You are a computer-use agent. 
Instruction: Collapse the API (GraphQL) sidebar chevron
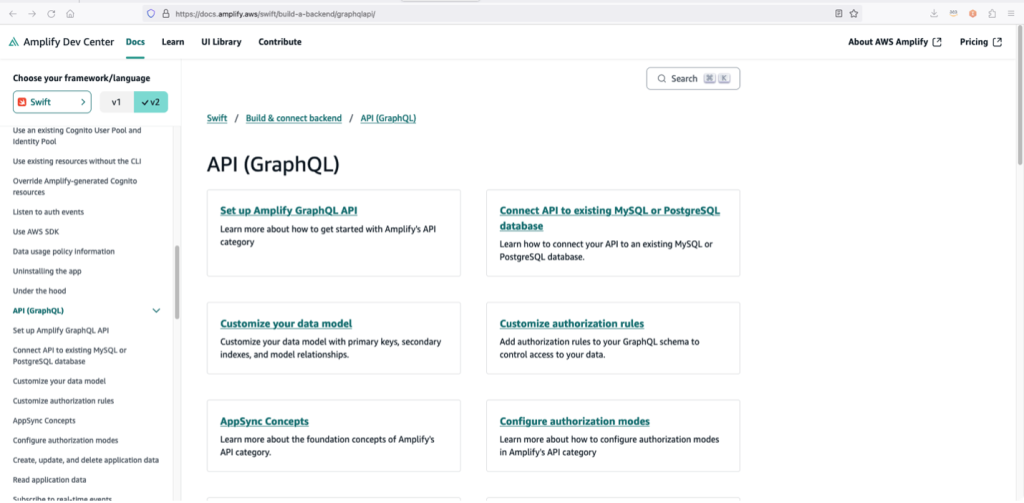(156, 310)
